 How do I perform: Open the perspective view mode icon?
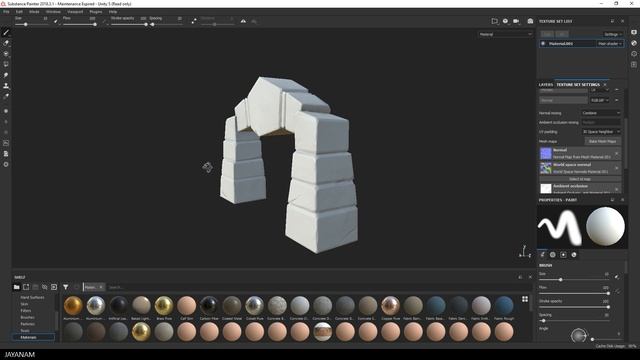pos(495,21)
